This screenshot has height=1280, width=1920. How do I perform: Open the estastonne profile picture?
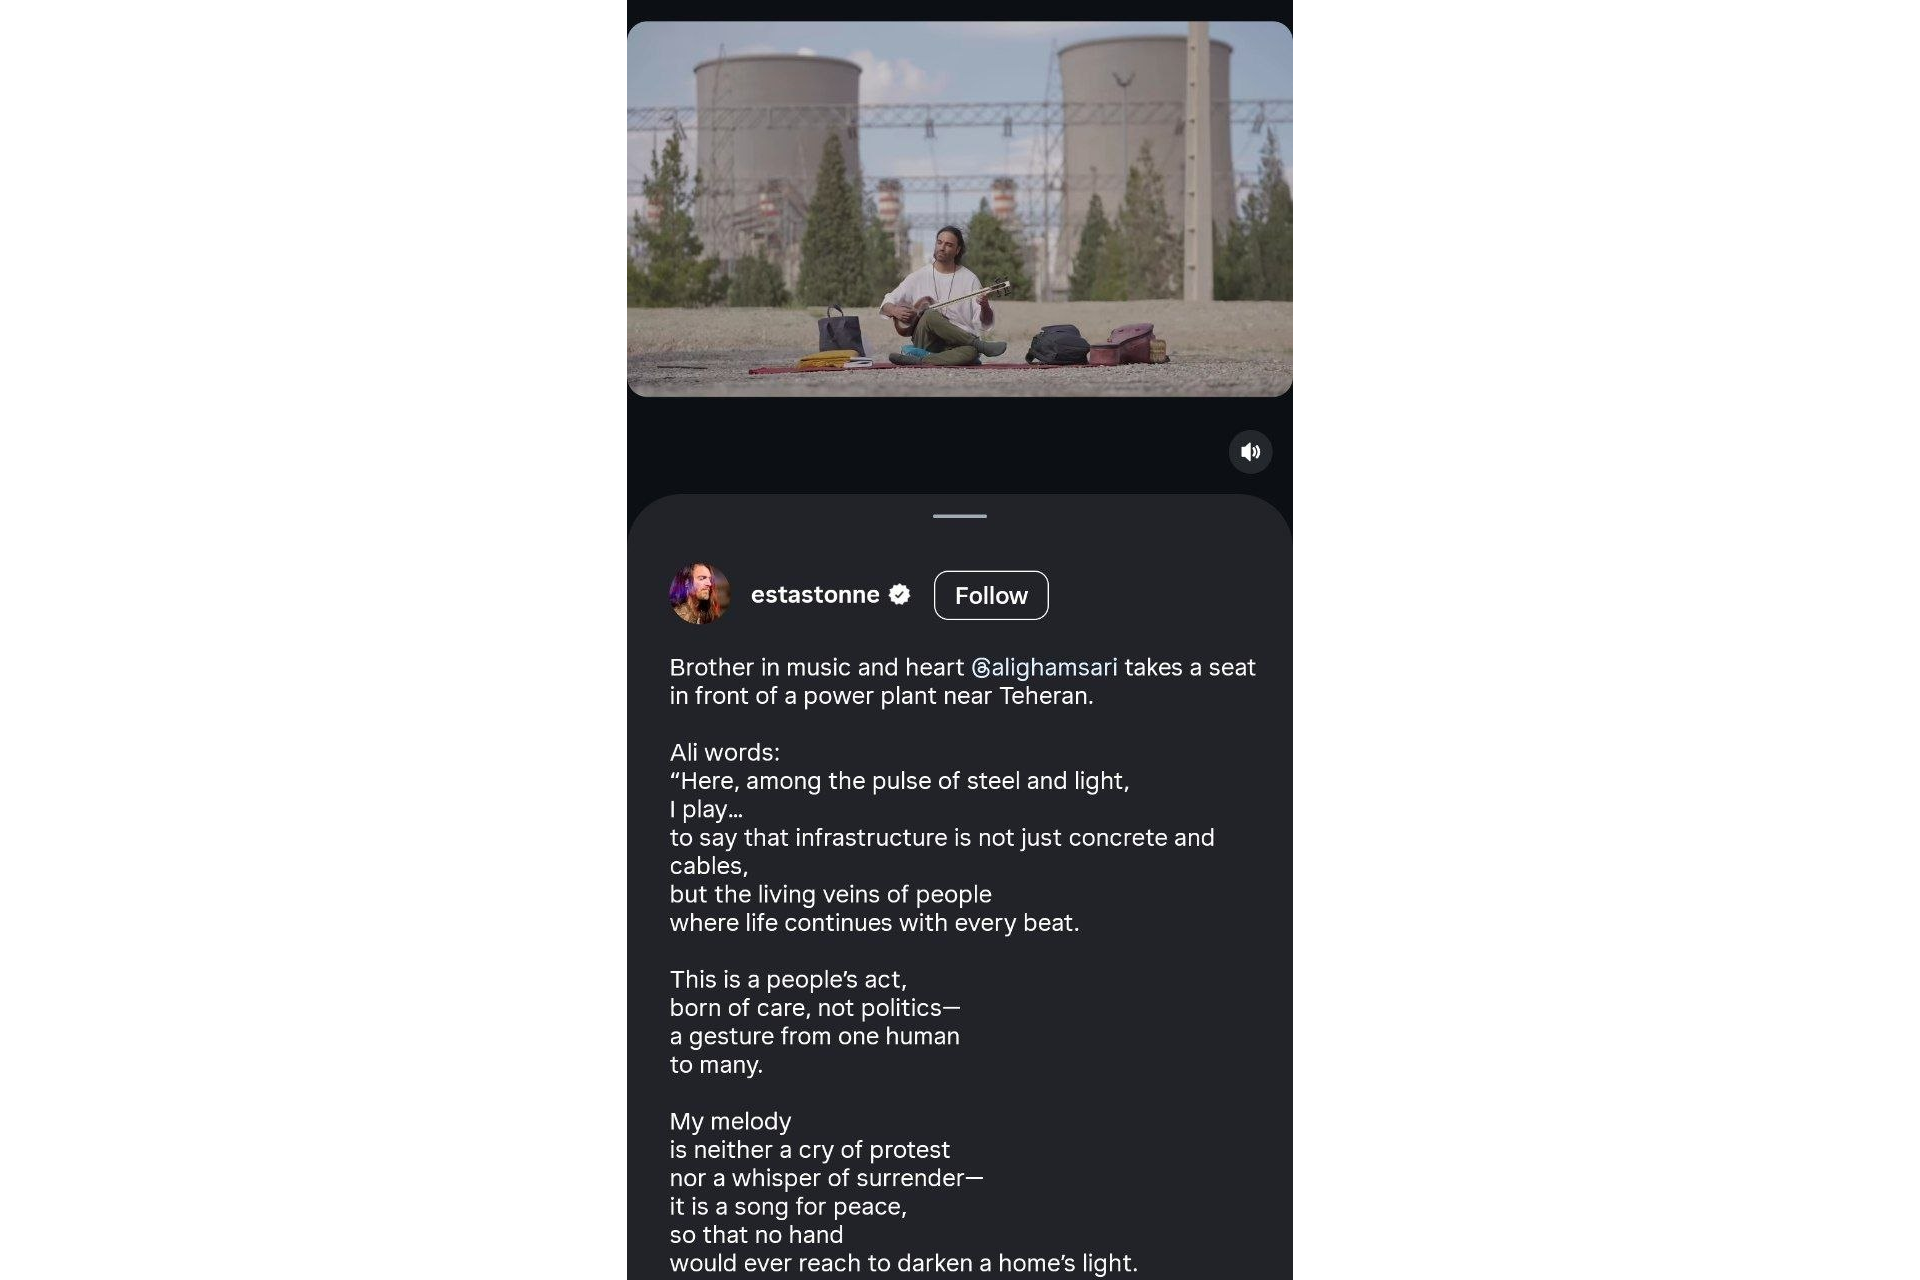tap(699, 594)
